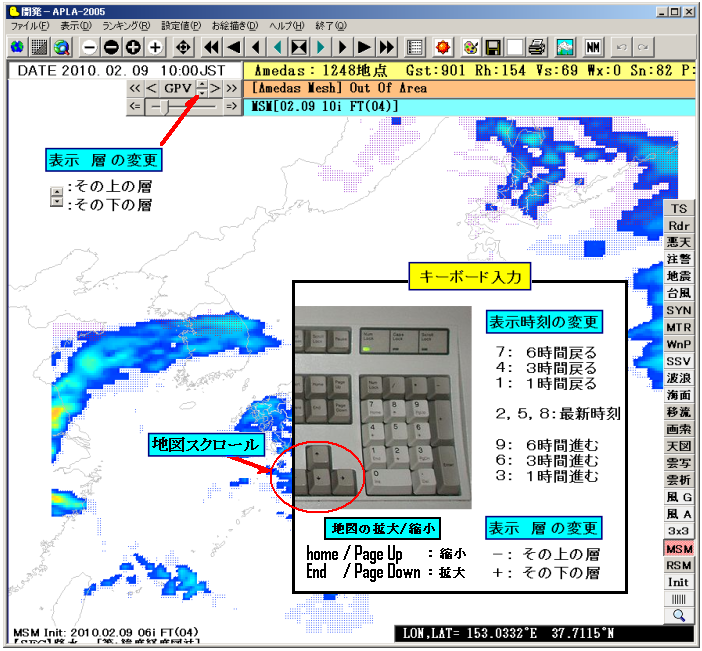The height and width of the screenshot is (651, 702).
Task: Jump to first frame with double-left arrow
Action: pyautogui.click(x=211, y=47)
